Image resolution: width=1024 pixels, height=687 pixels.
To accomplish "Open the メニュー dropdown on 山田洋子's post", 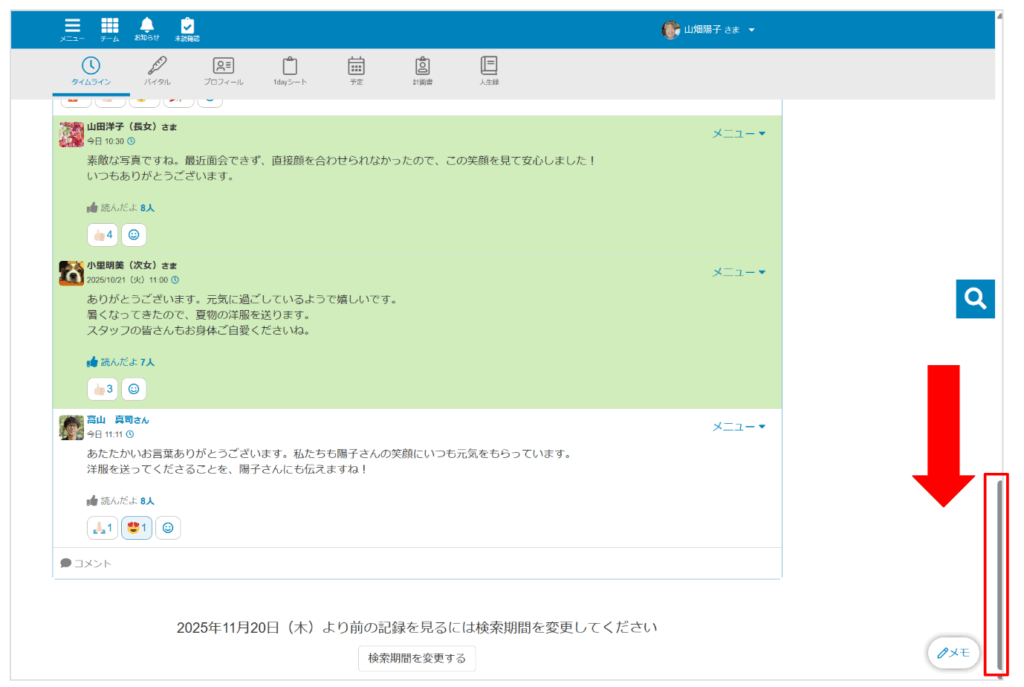I will click(x=738, y=132).
